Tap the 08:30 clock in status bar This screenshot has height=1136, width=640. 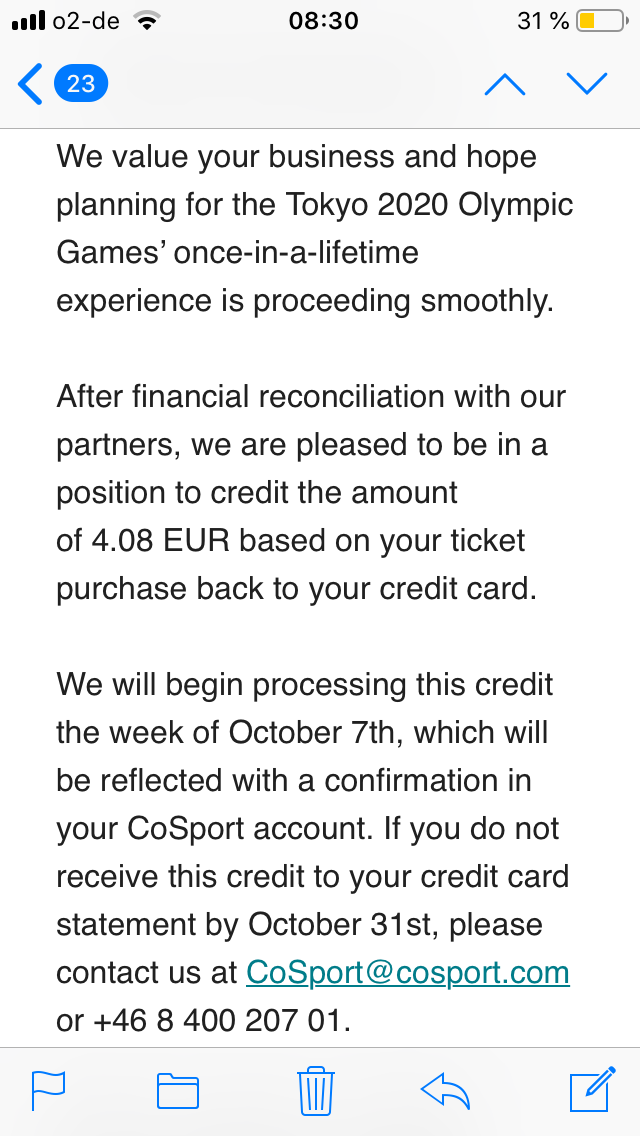[322, 20]
